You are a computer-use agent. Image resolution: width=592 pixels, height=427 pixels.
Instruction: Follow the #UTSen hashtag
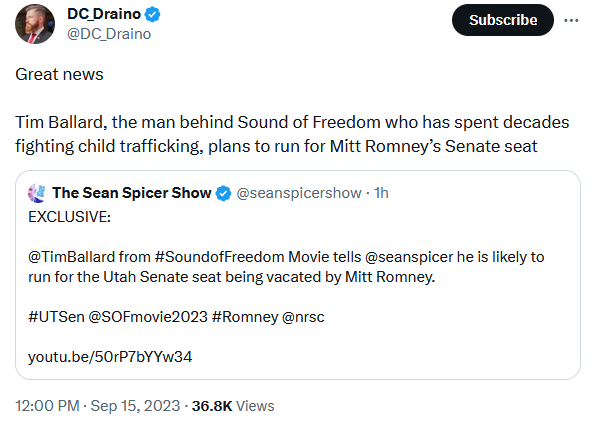pyautogui.click(x=56, y=317)
